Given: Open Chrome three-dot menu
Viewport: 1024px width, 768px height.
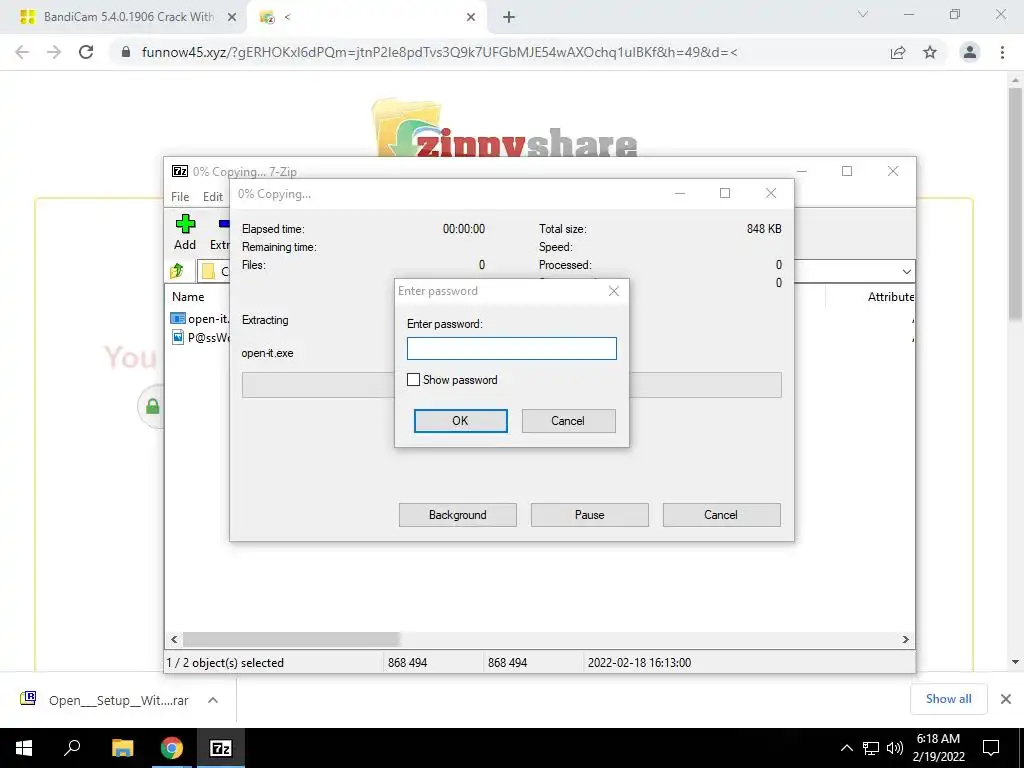Looking at the screenshot, I should click(x=1002, y=52).
